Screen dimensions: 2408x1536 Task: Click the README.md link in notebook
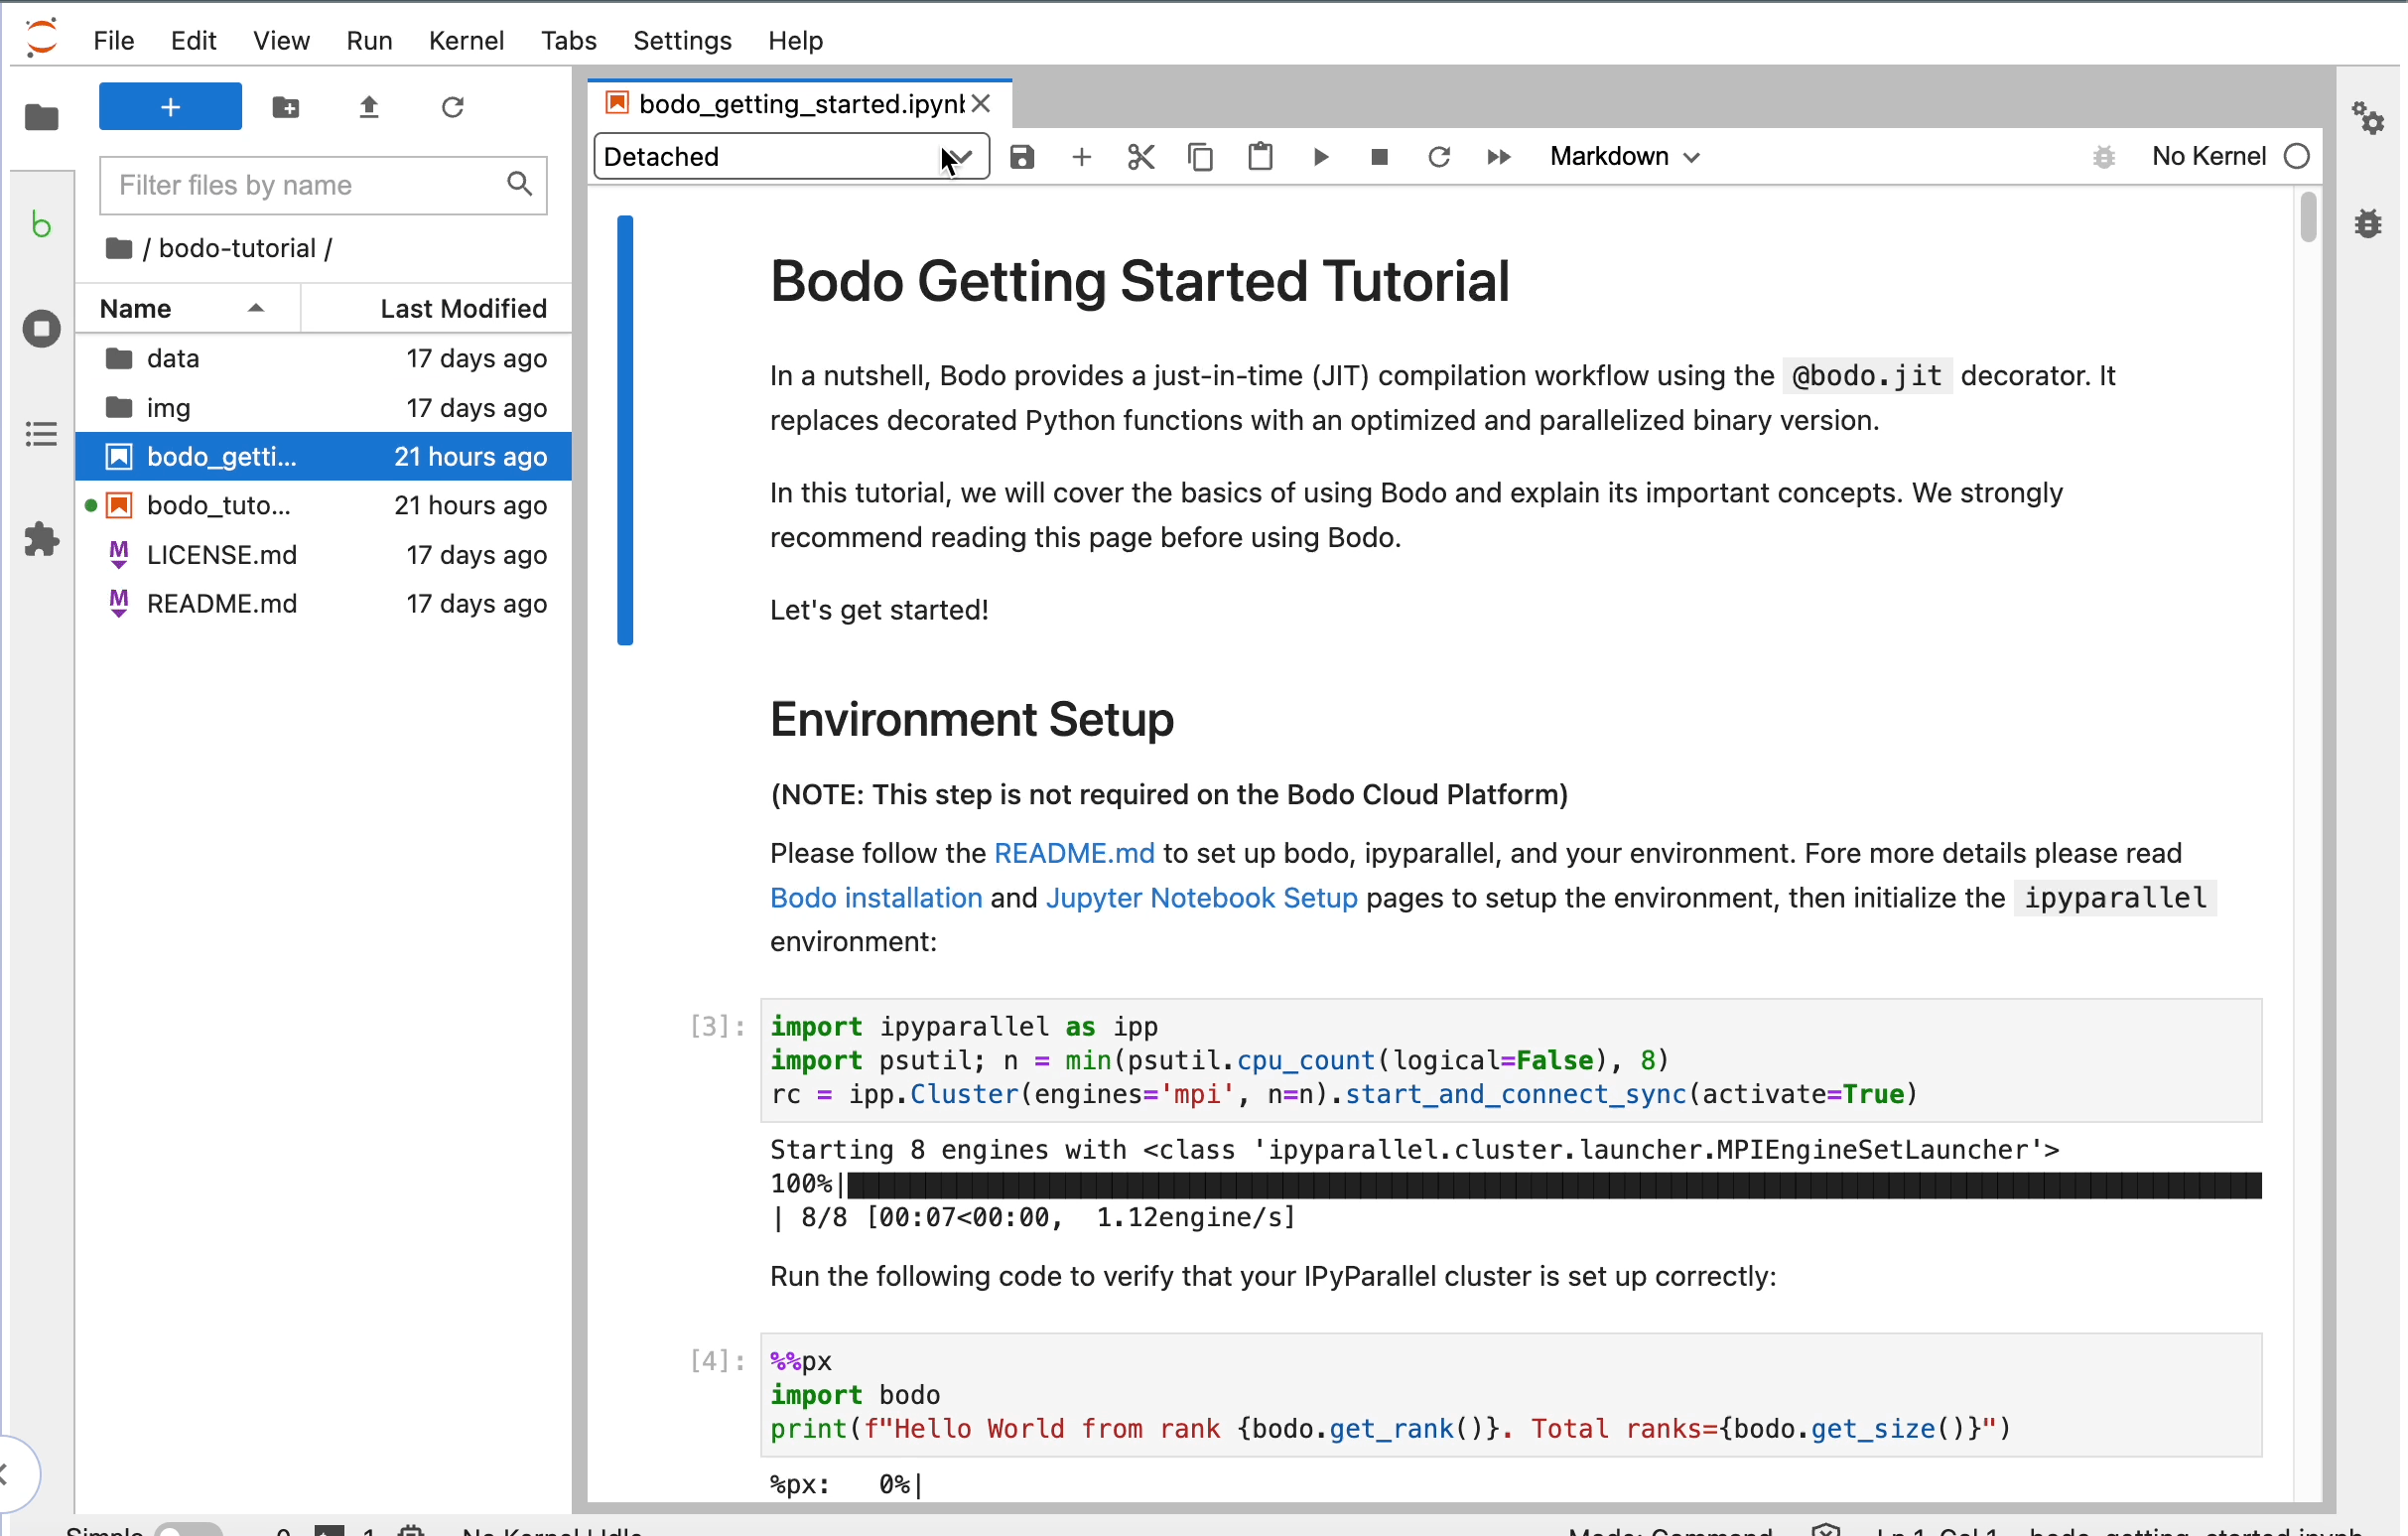pos(1072,853)
